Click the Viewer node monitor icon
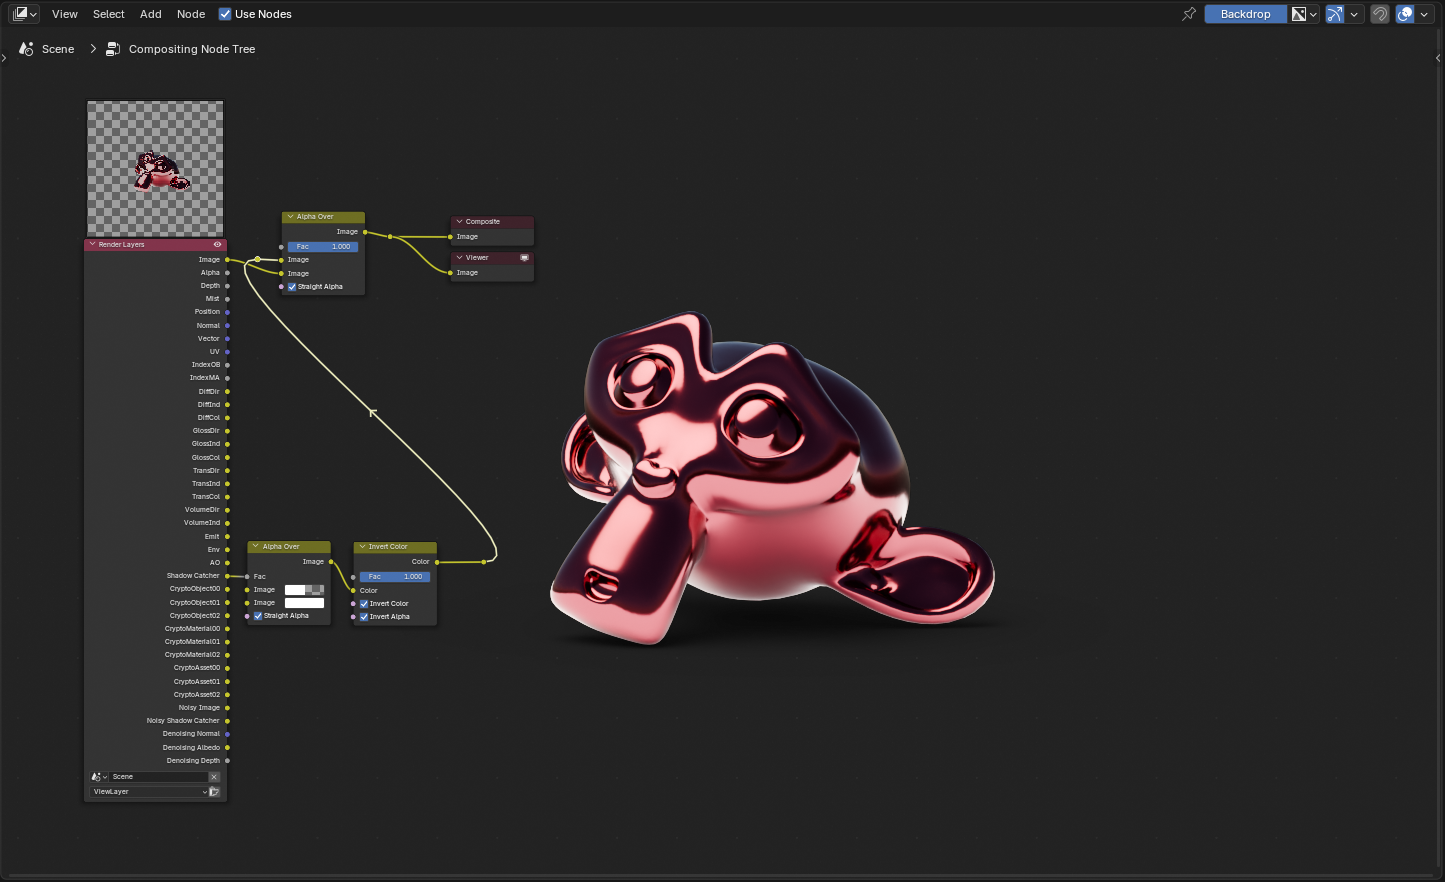Viewport: 1445px width, 882px height. tap(524, 257)
